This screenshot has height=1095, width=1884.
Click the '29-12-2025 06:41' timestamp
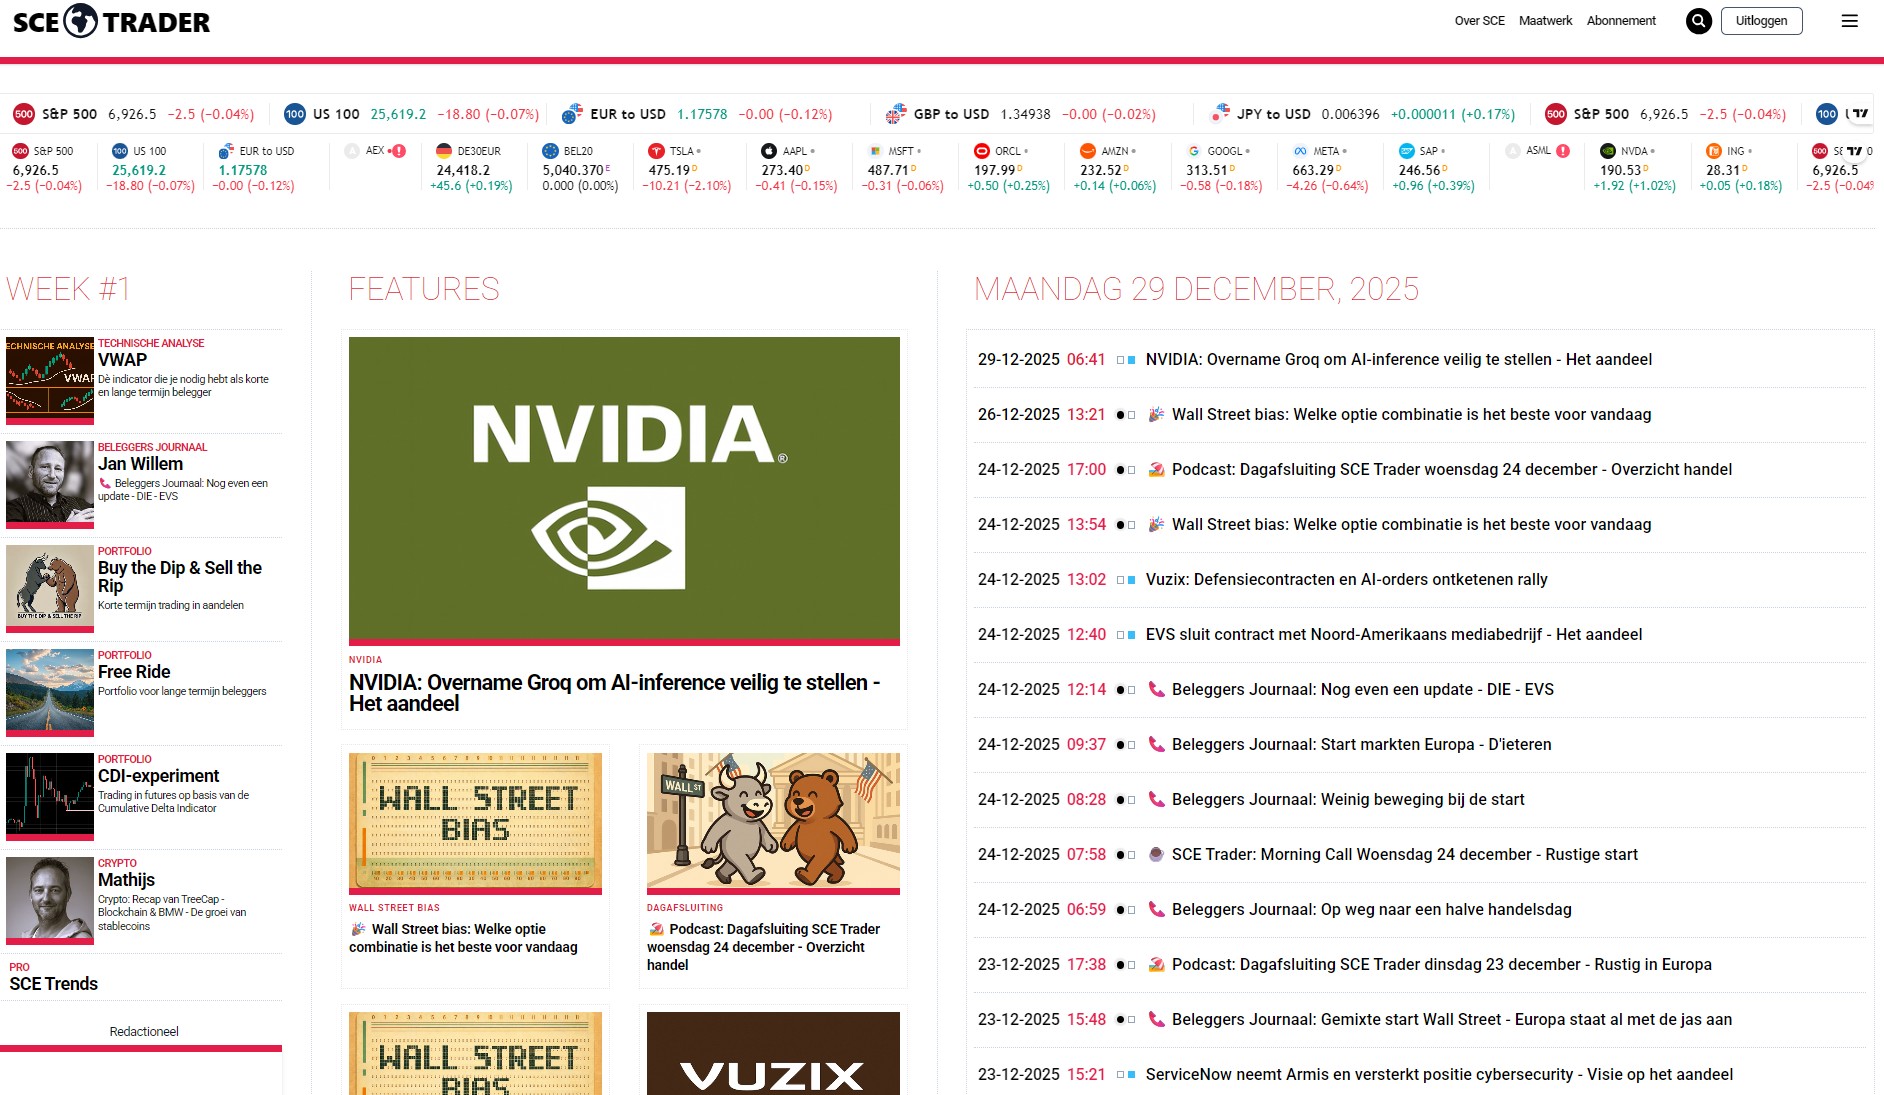click(1041, 359)
